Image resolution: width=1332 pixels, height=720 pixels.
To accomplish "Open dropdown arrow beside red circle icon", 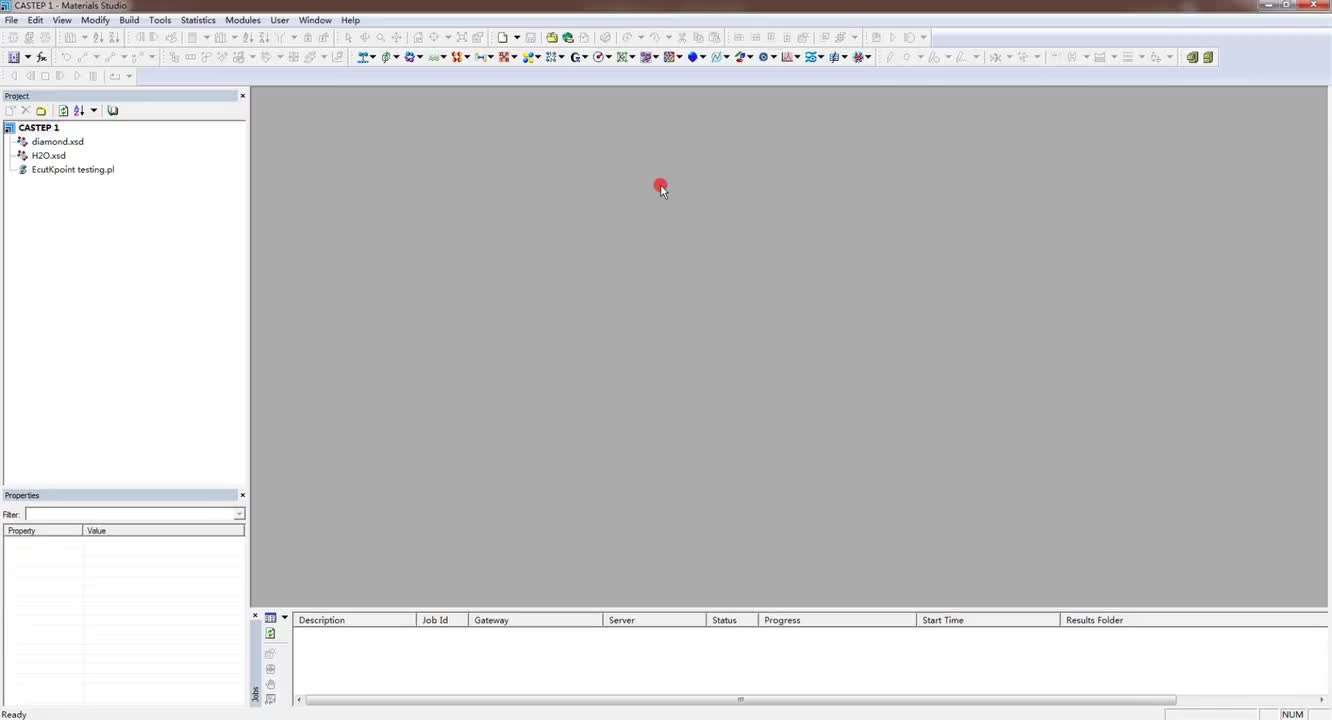I will tap(609, 57).
